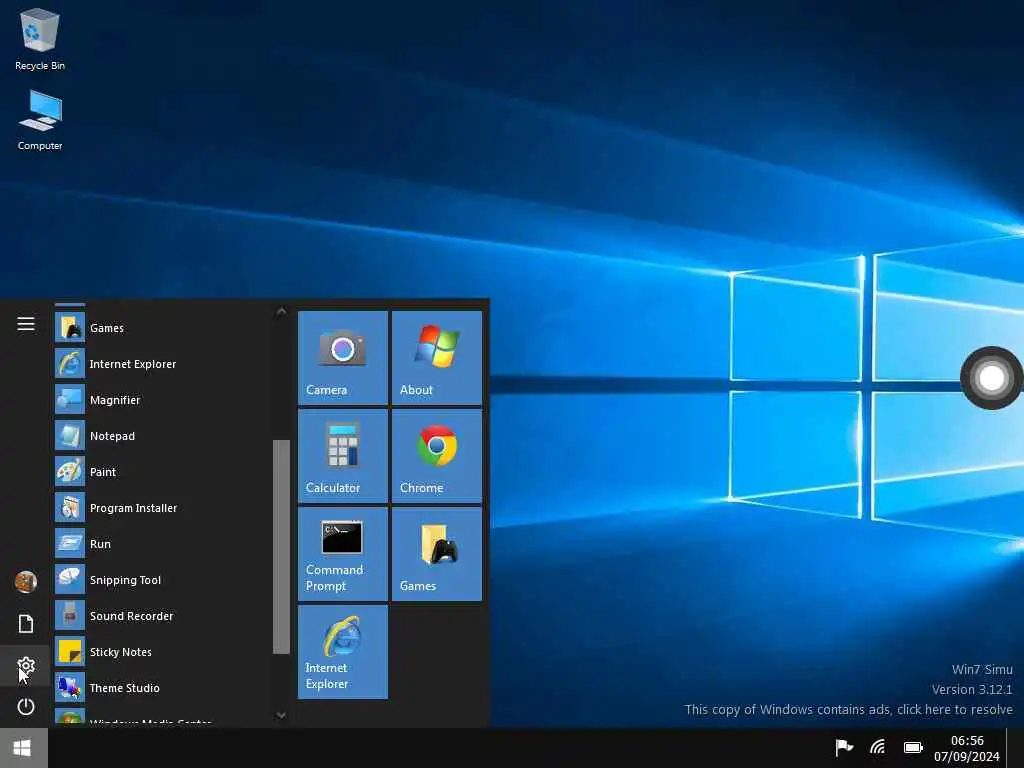Open Sticky Notes from the app list
Viewport: 1024px width, 768px height.
(x=162, y=652)
